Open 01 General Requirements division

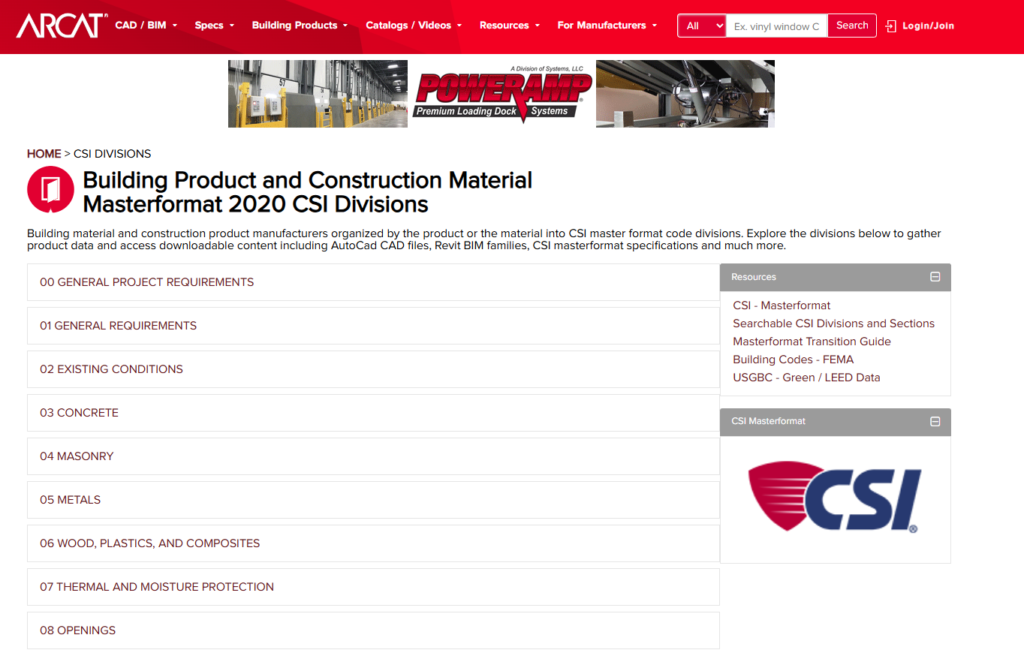pyautogui.click(x=373, y=326)
